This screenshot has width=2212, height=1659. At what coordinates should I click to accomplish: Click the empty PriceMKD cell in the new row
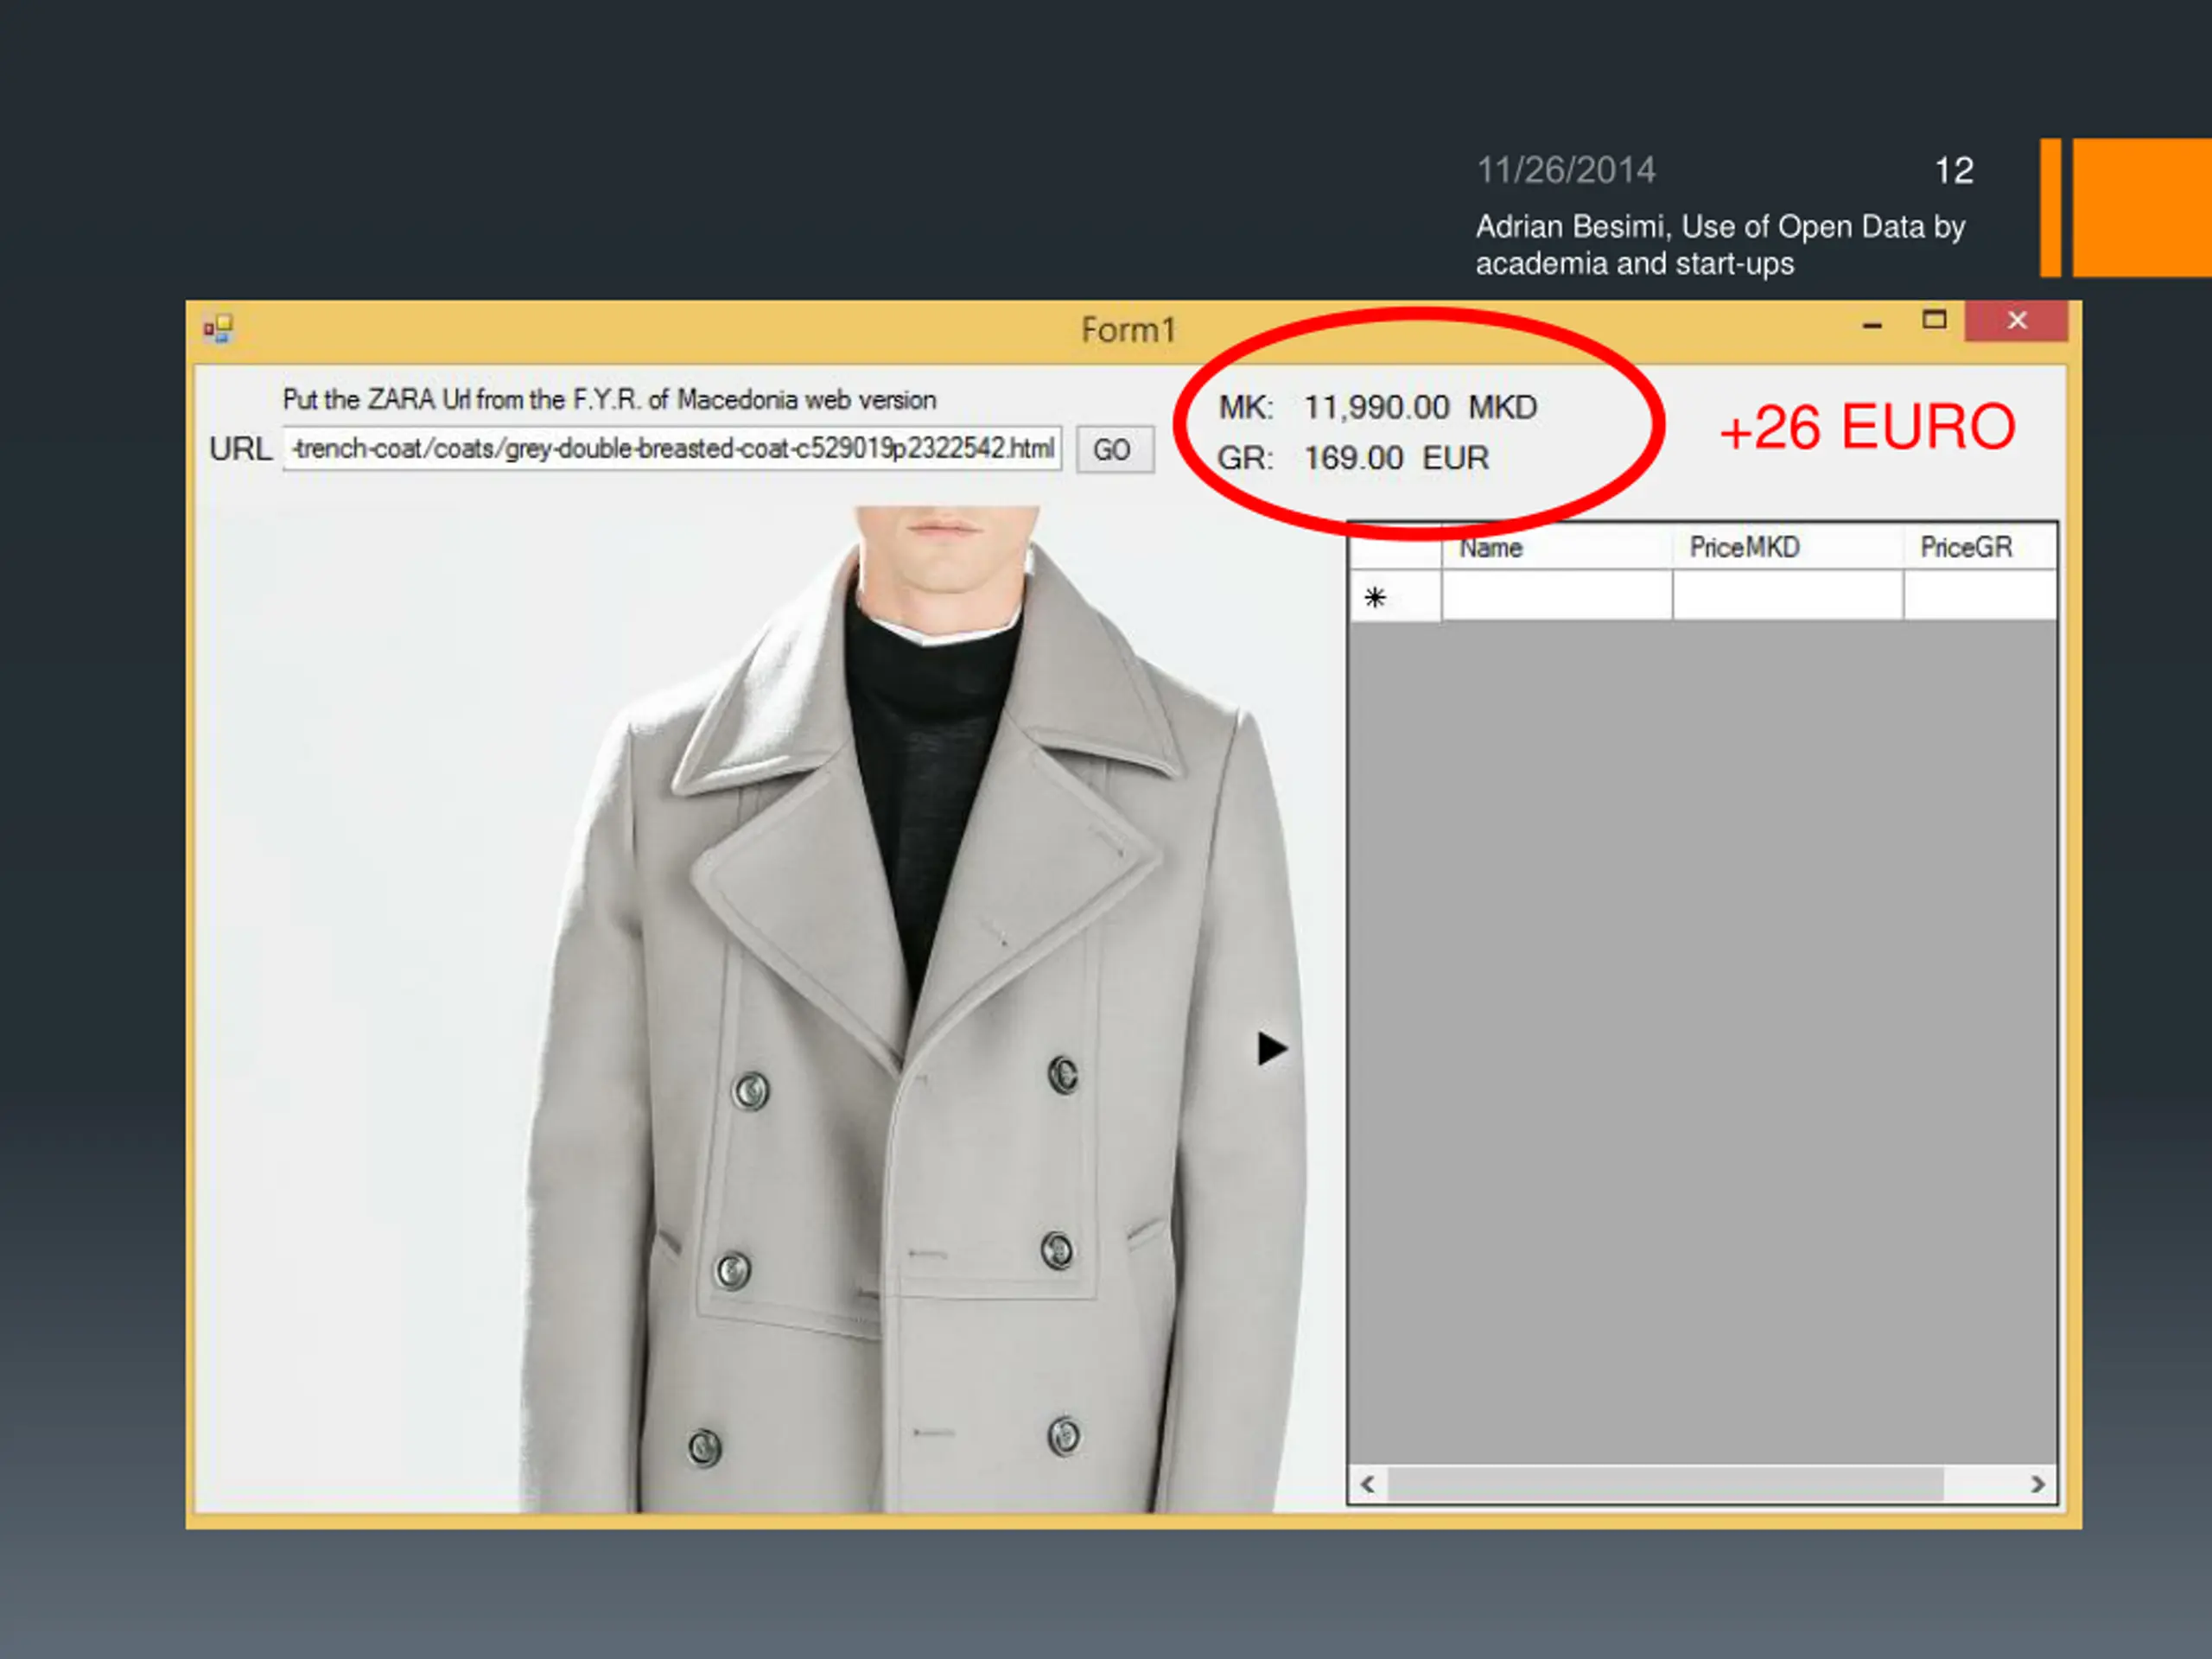click(x=1787, y=595)
